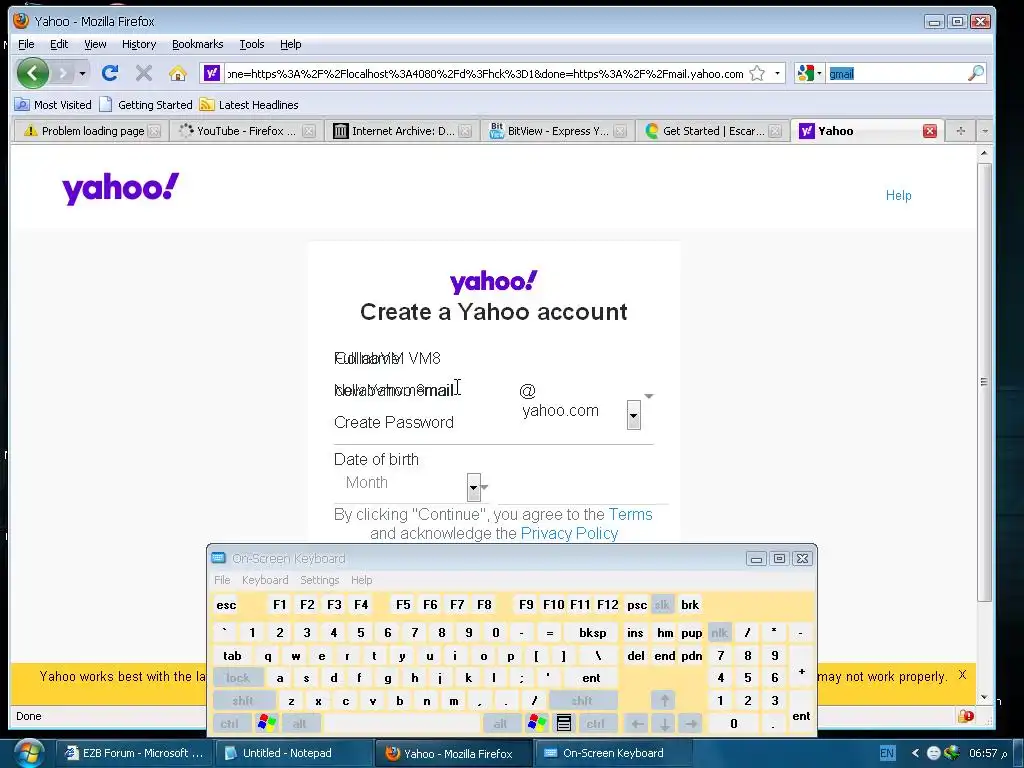1024x768 pixels.
Task: Open the Tools menu in Firefox
Action: 251,44
